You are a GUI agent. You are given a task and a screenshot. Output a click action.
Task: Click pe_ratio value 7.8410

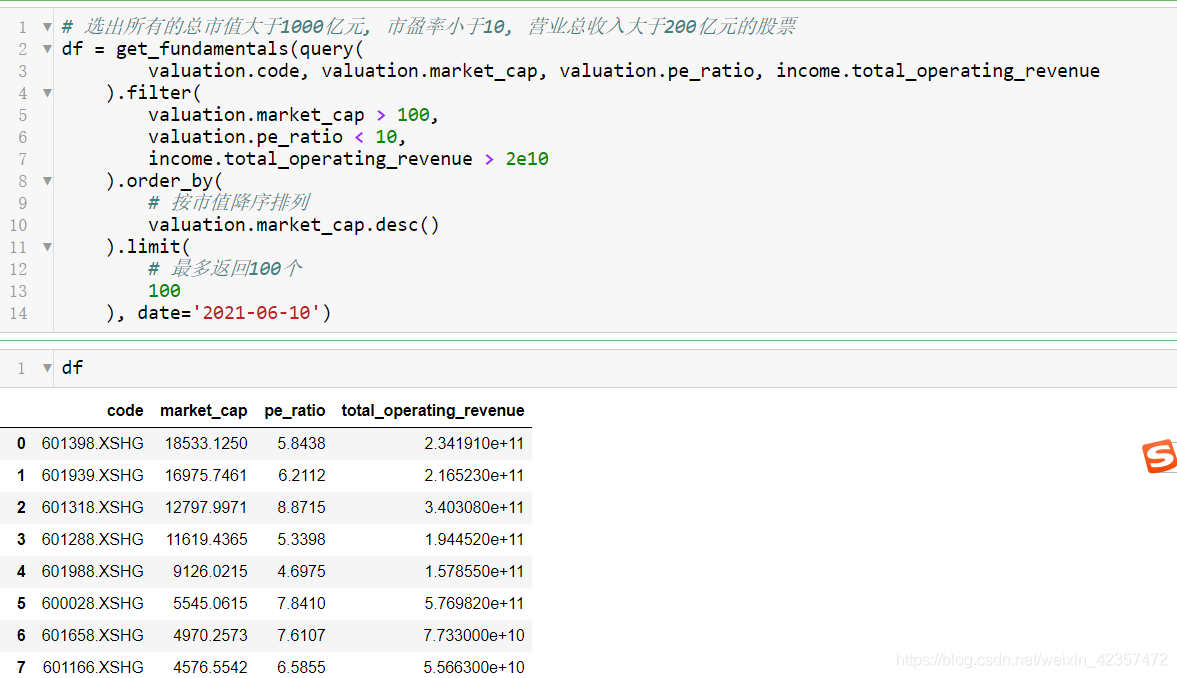[x=301, y=603]
